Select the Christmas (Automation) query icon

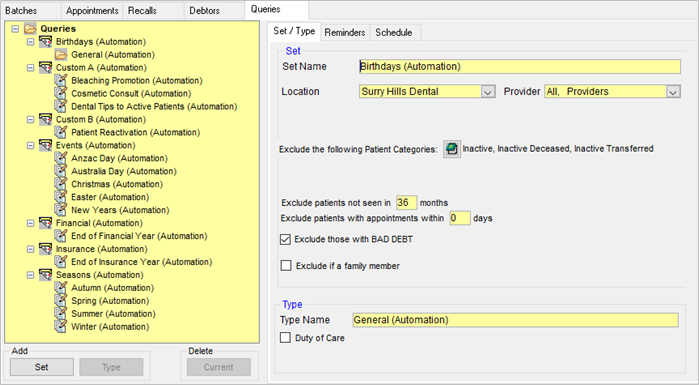[61, 184]
